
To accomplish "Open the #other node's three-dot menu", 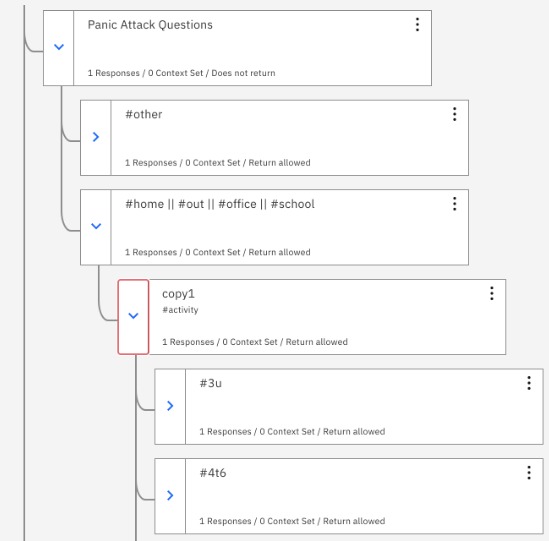I will click(454, 114).
